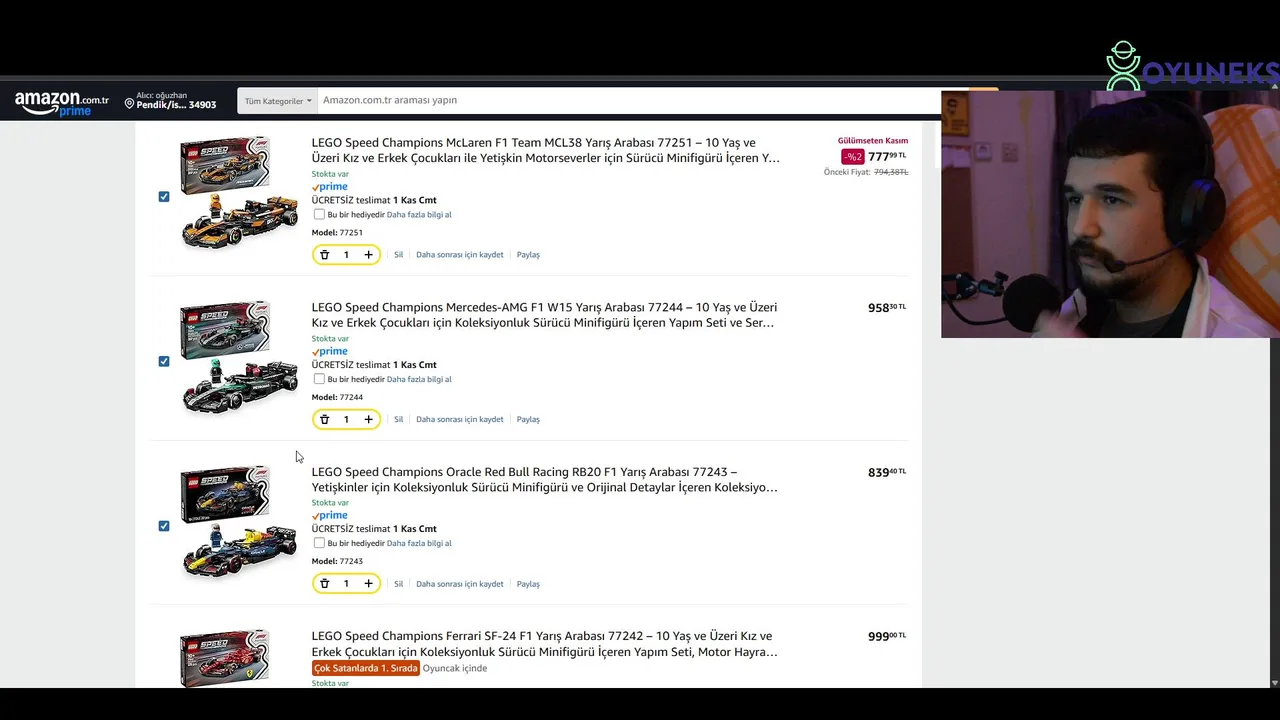The height and width of the screenshot is (720, 1280).
Task: Open gift info link for McLaren item
Action: (419, 215)
